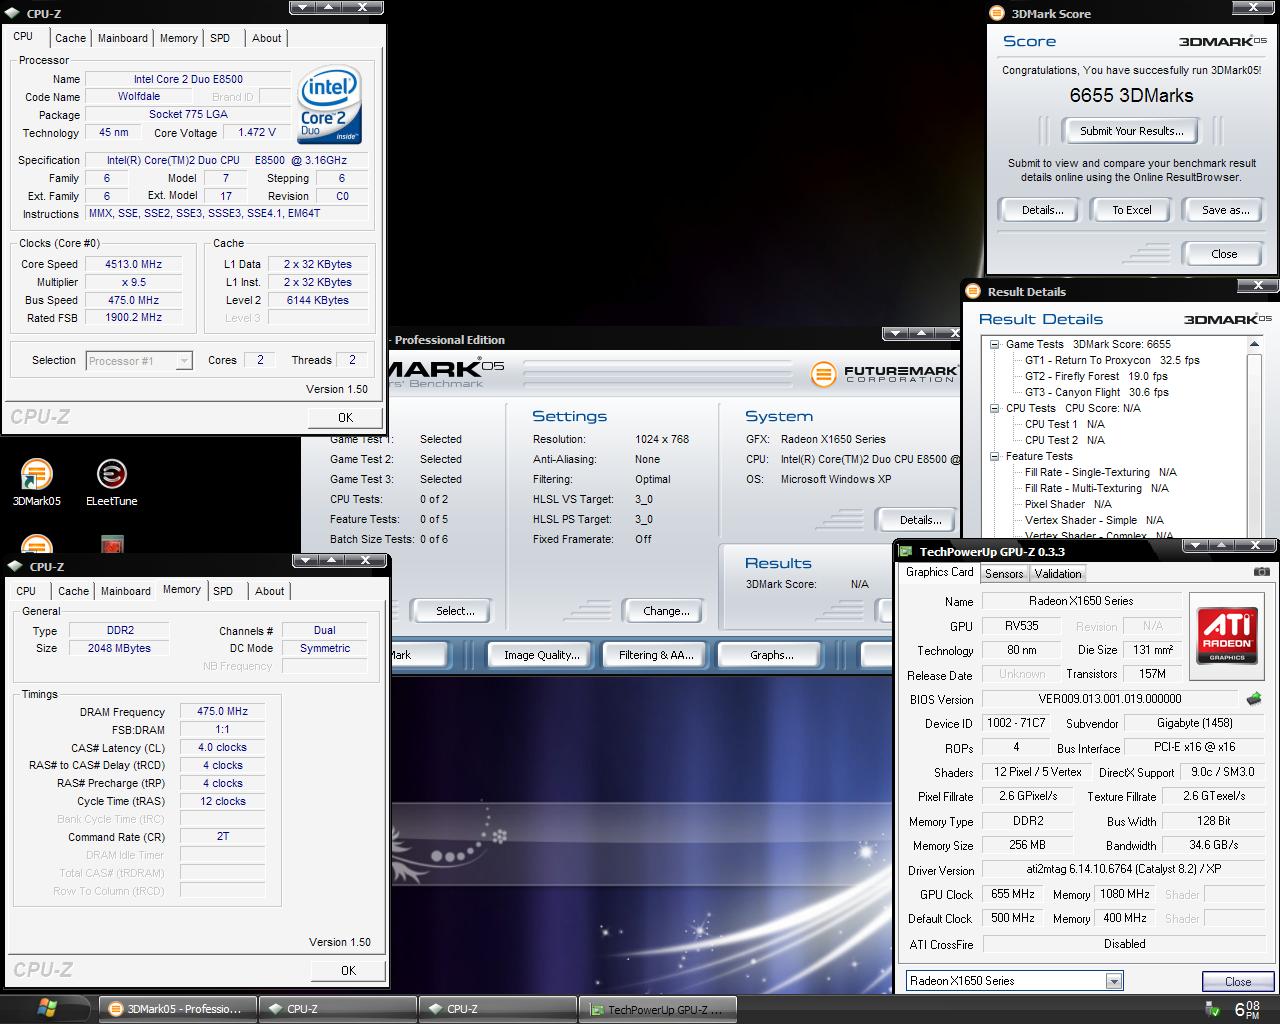The height and width of the screenshot is (1024, 1280).
Task: Open the About tab in CPU-Z memory window
Action: click(269, 591)
